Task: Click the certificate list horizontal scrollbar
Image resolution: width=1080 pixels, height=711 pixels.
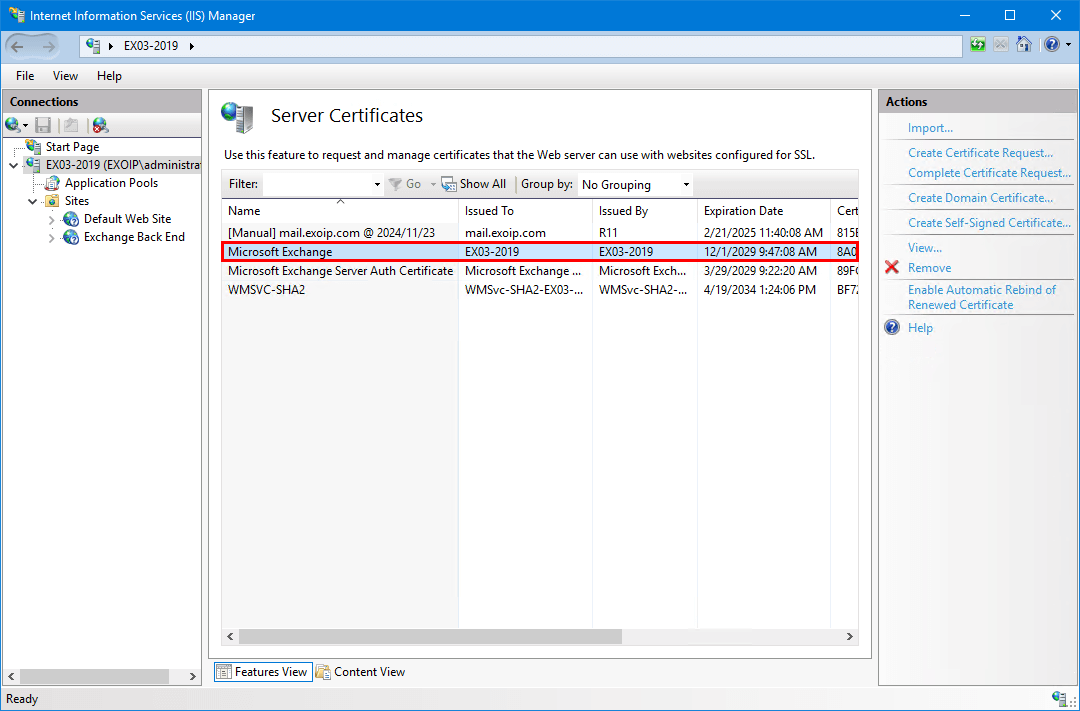Action: [430, 637]
